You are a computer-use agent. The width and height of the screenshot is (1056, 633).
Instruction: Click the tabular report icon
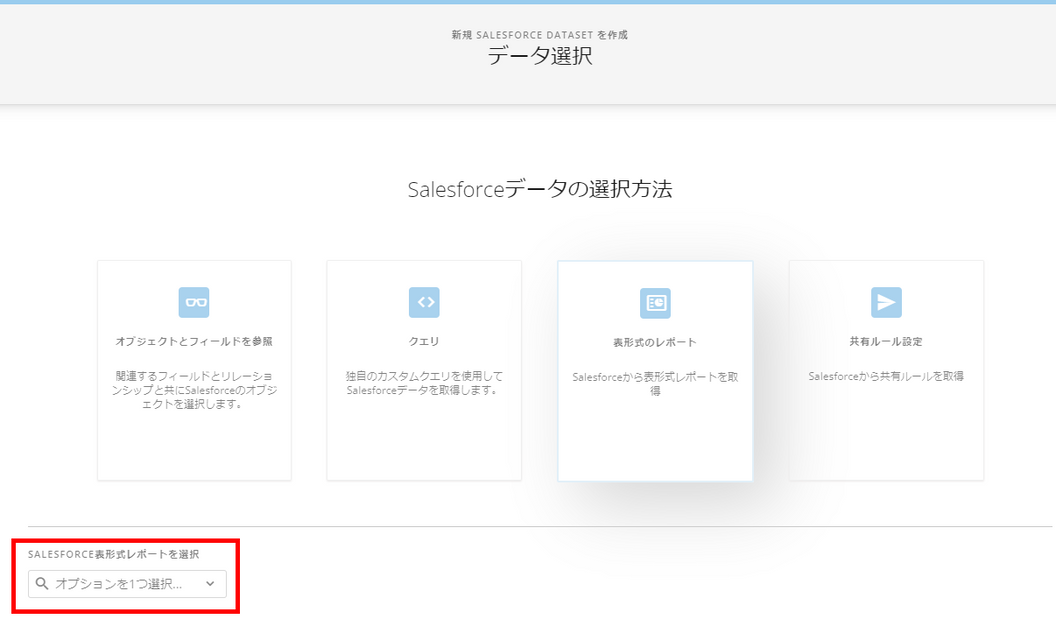coord(655,303)
